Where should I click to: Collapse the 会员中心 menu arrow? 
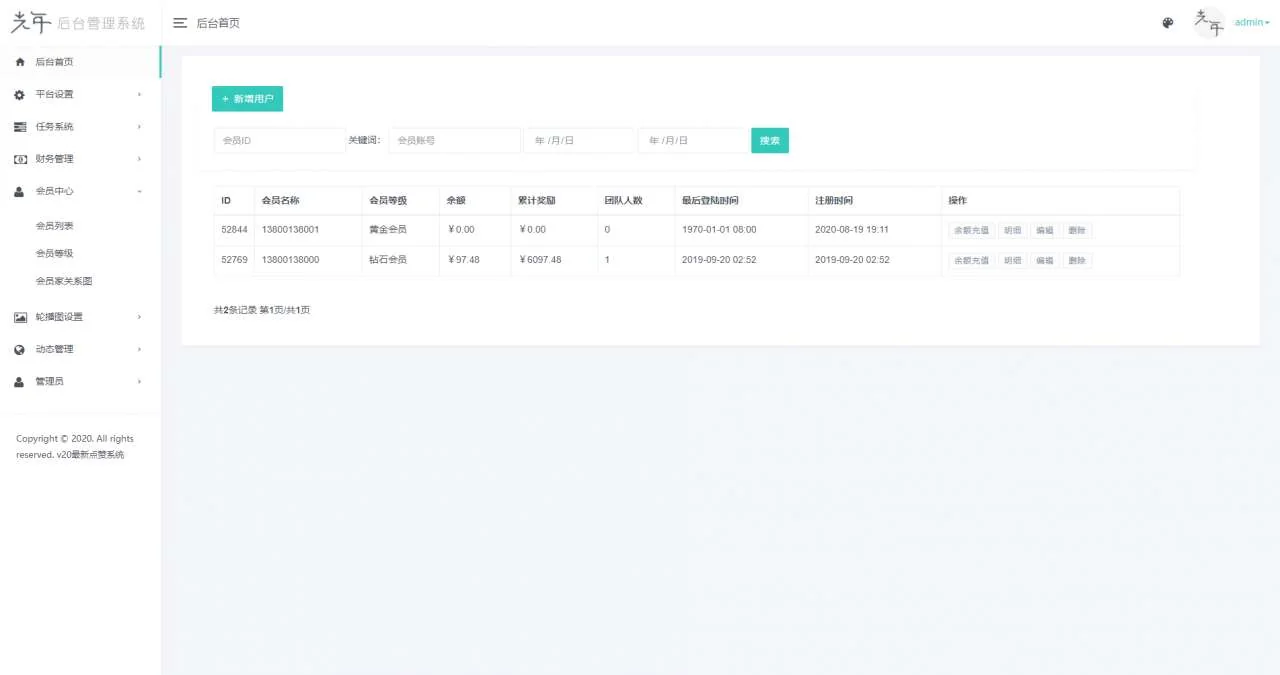point(139,191)
